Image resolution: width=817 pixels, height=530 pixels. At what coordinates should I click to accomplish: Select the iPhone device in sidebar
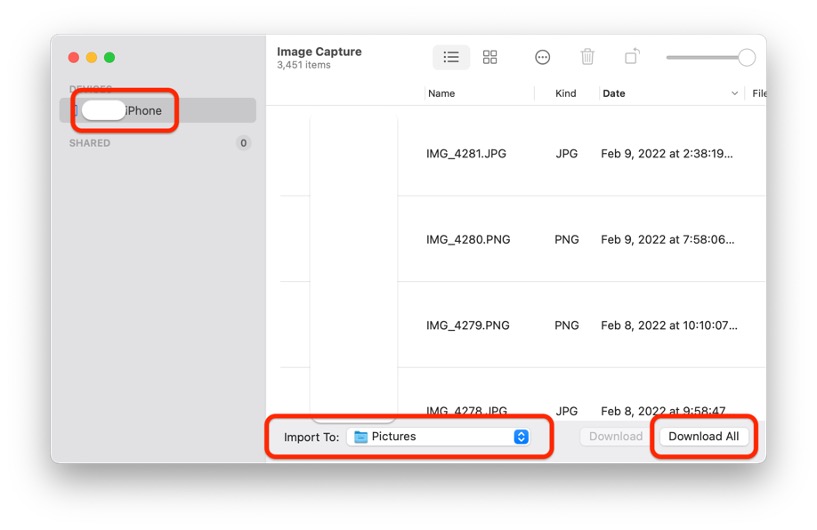[143, 111]
